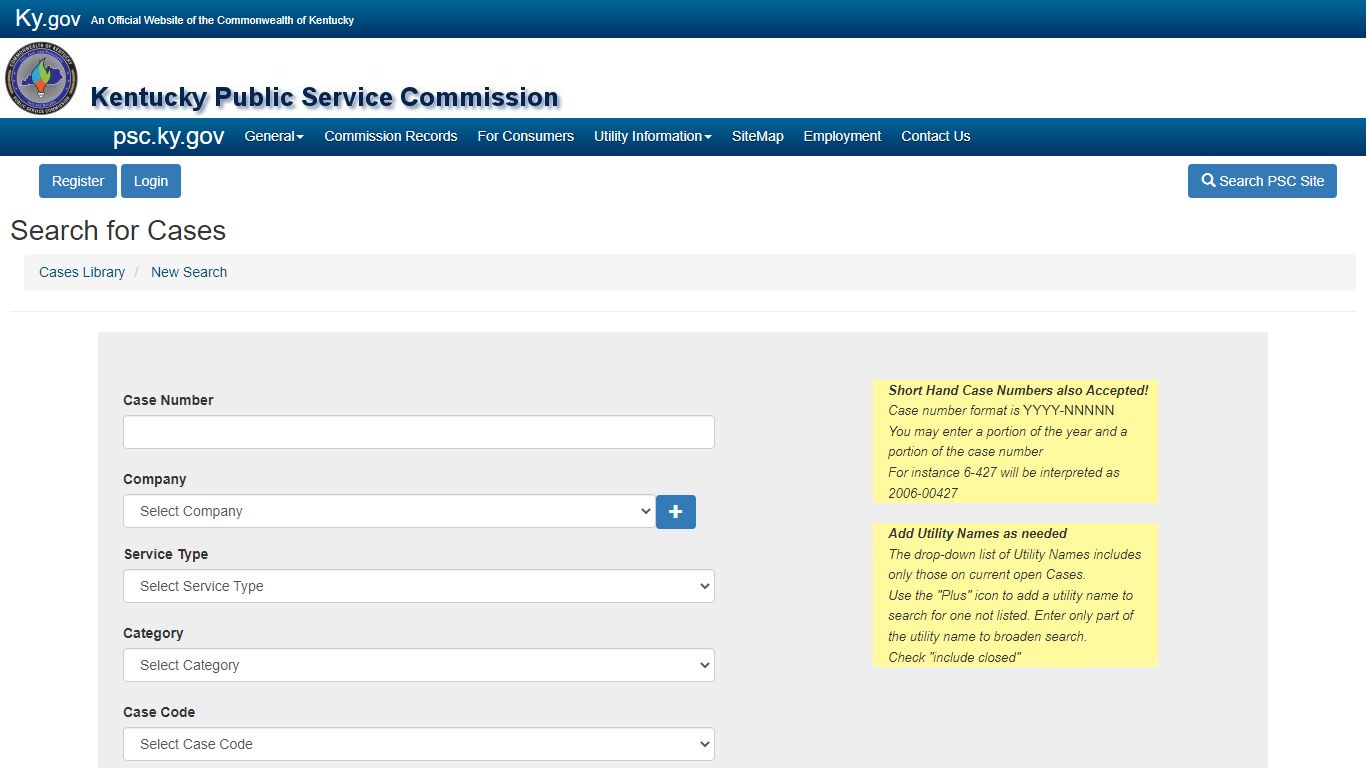Screen dimensions: 1366x768
Task: Go to Commission Records
Action: click(x=391, y=136)
